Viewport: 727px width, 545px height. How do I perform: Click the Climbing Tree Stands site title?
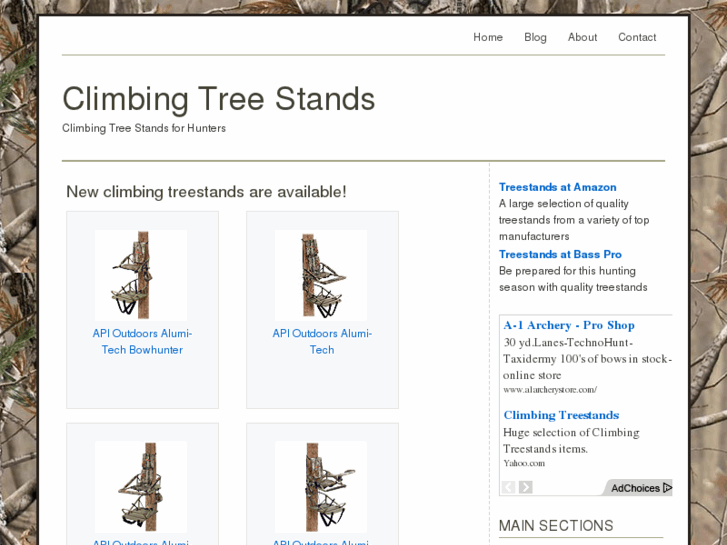click(x=218, y=99)
